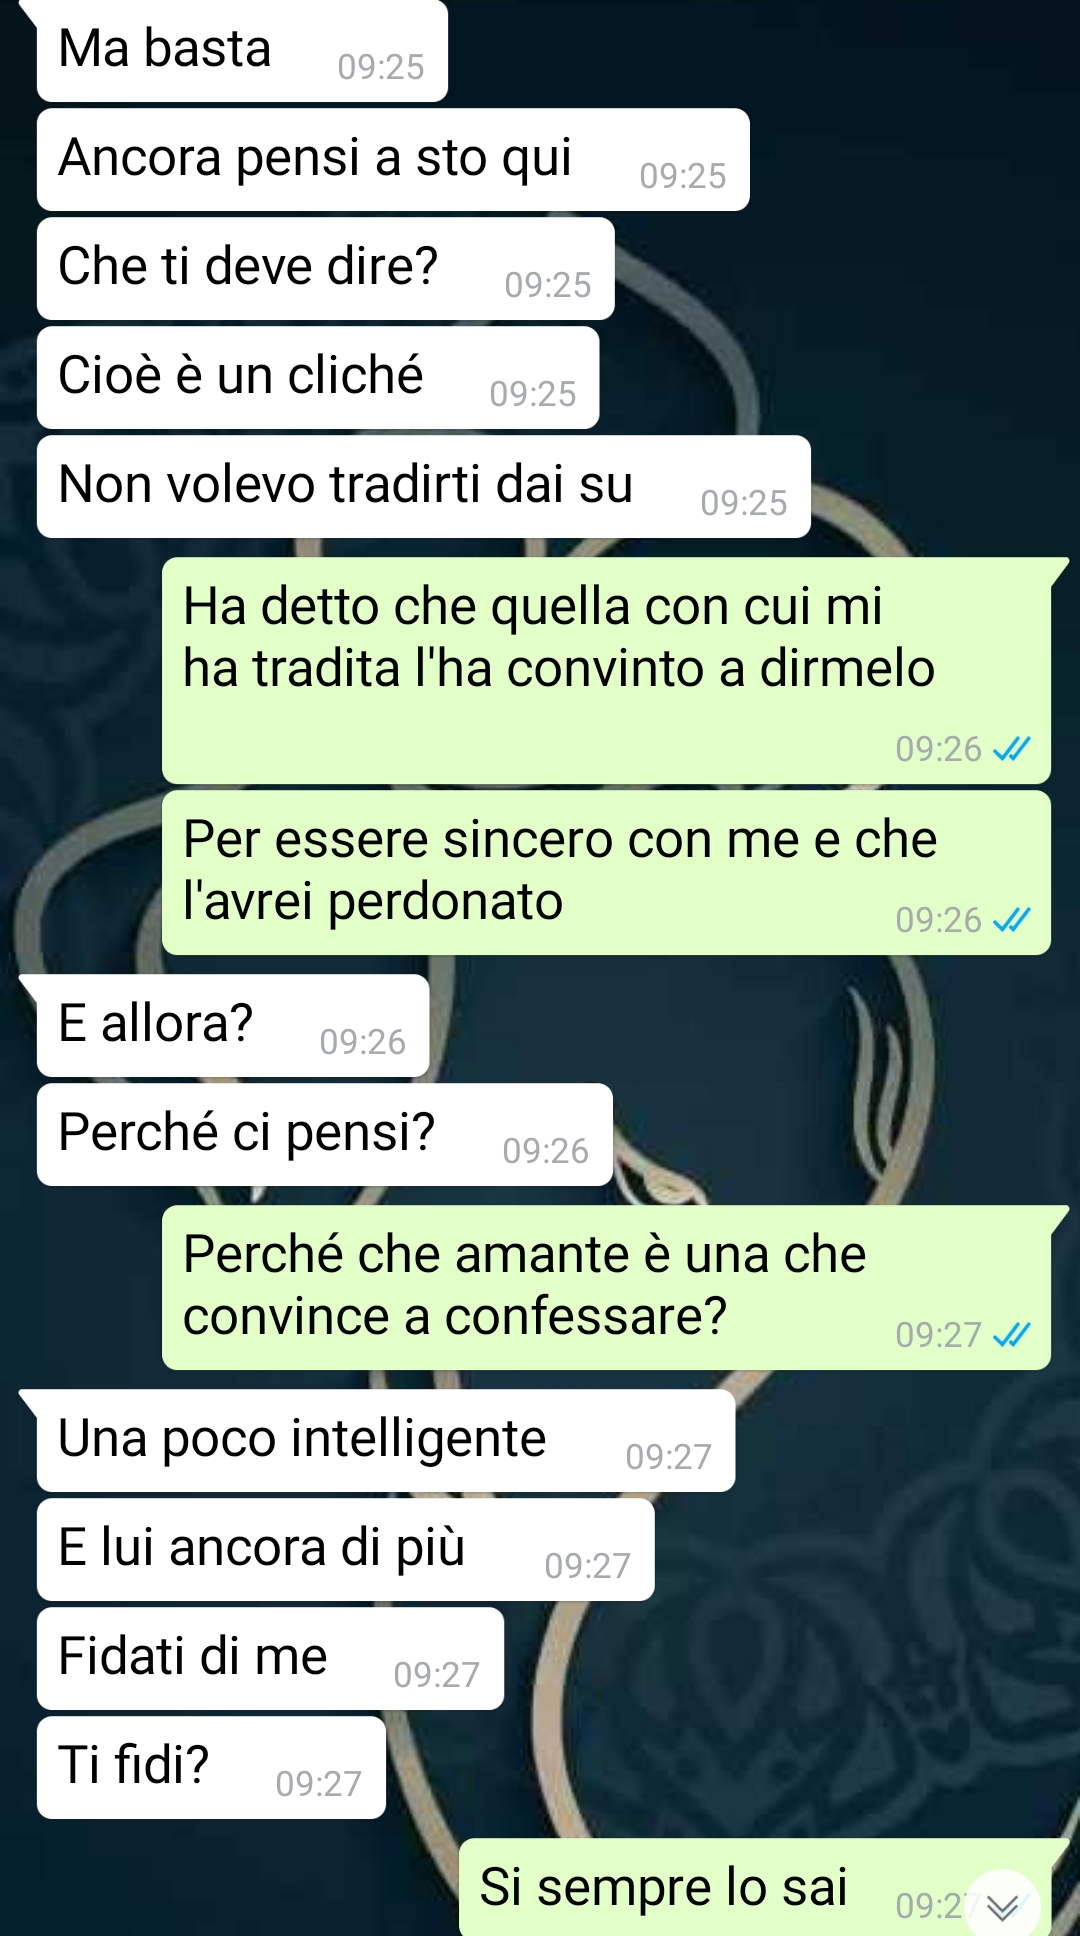Tap 09:25 timestamp on 'Ma basta' message
Image resolution: width=1080 pixels, height=1936 pixels.
coord(381,67)
